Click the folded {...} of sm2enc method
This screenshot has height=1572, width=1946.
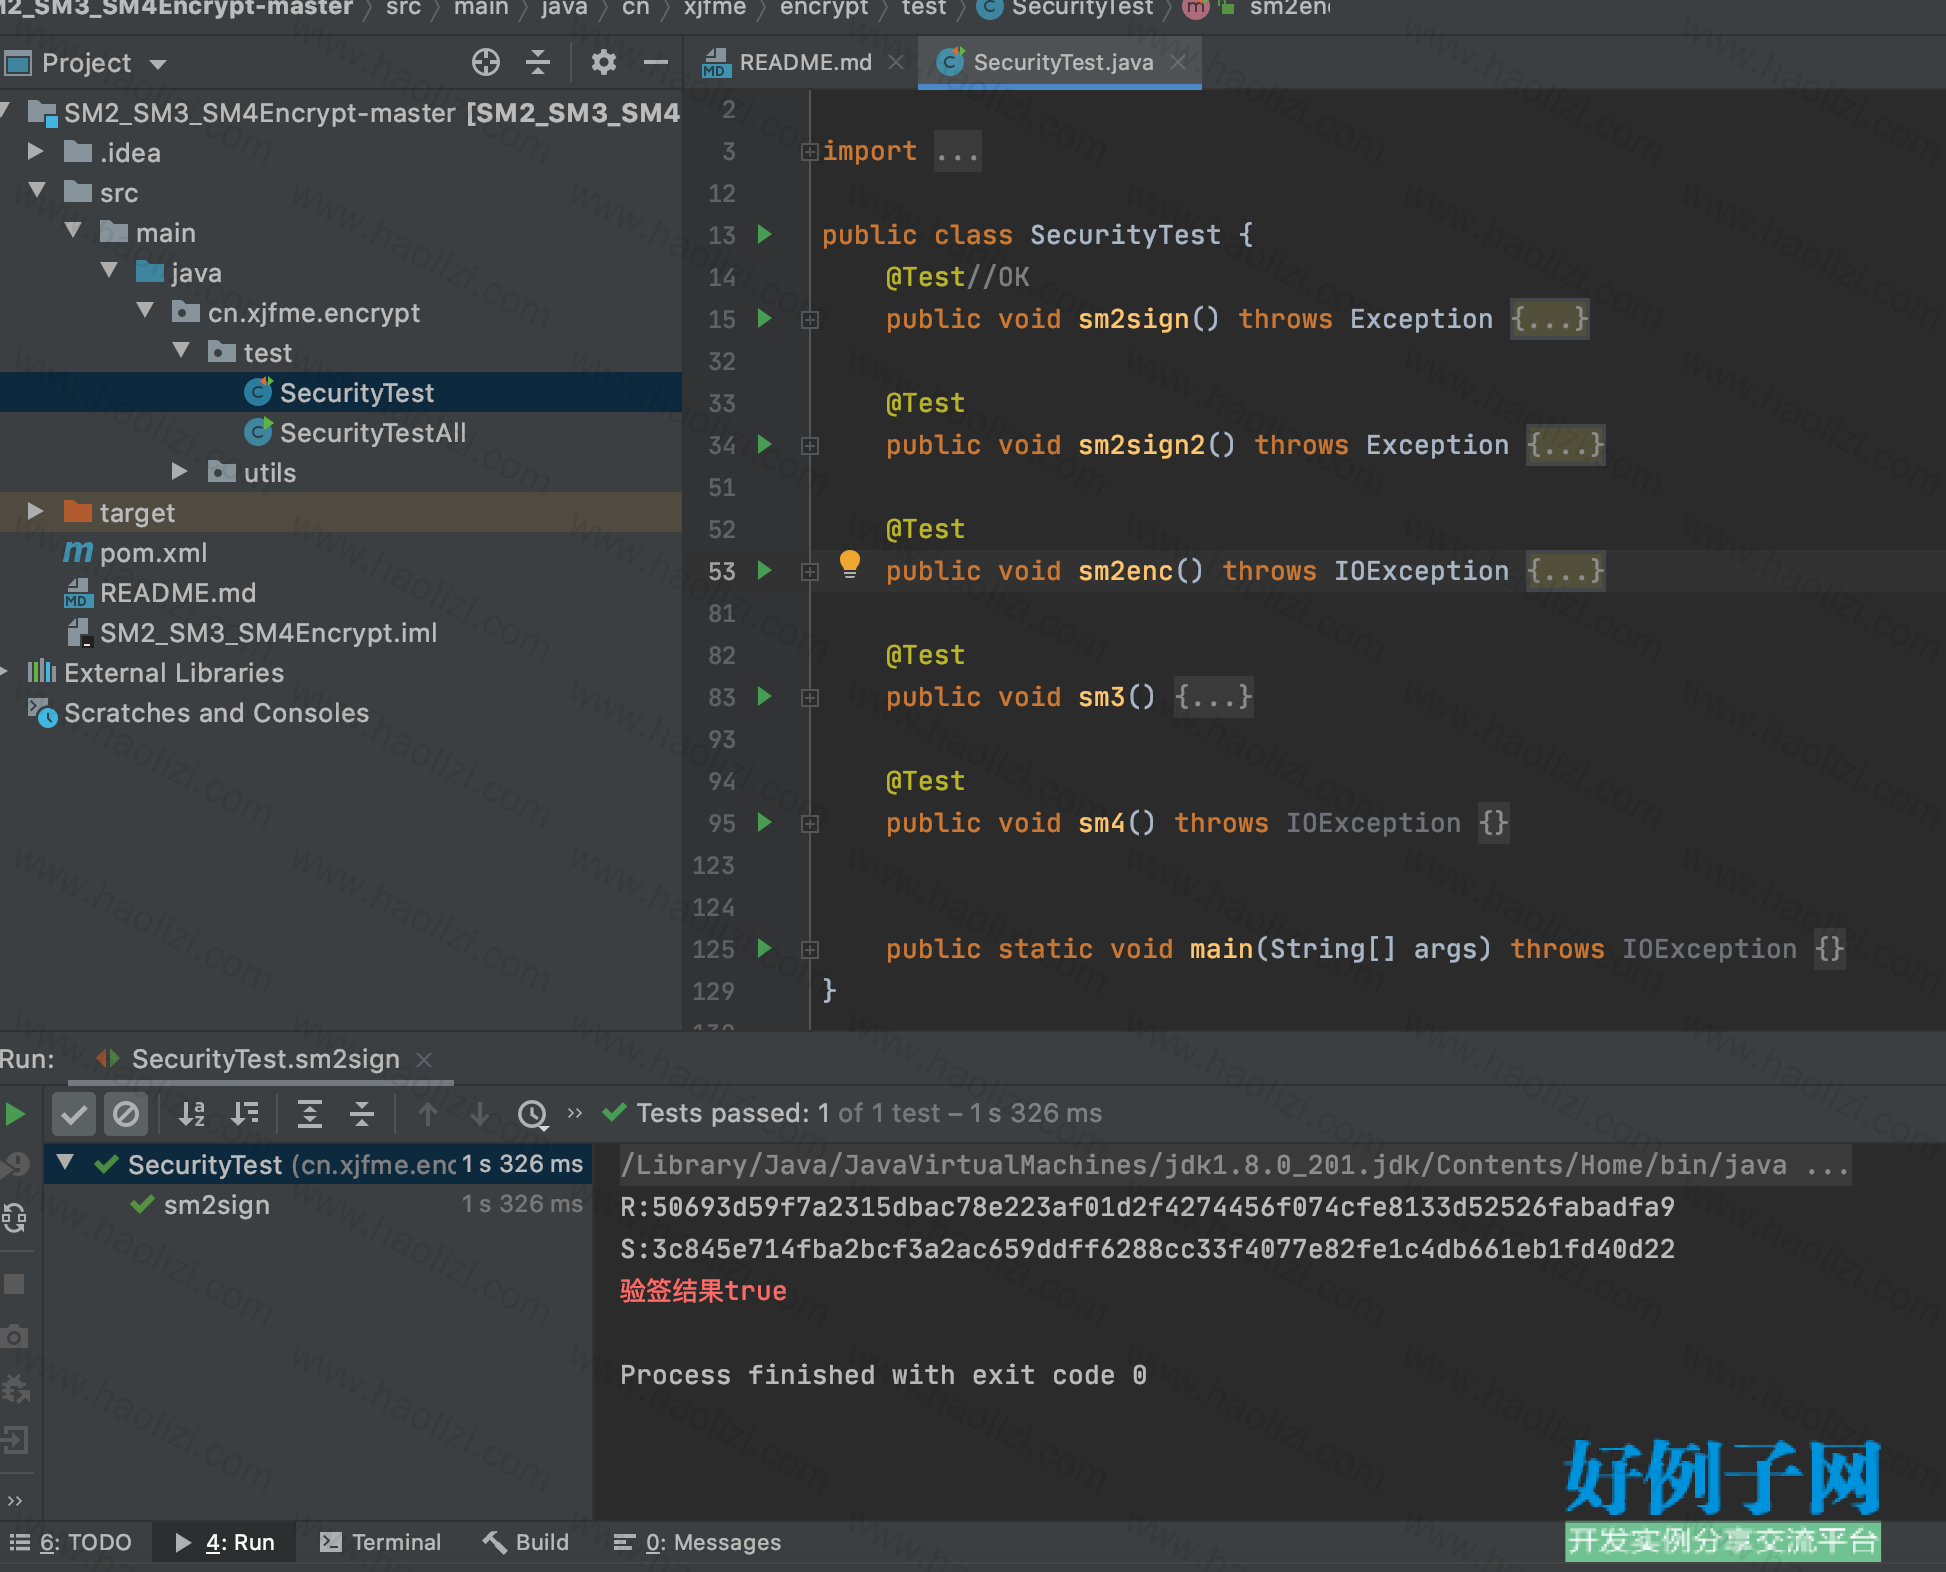pyautogui.click(x=1565, y=571)
